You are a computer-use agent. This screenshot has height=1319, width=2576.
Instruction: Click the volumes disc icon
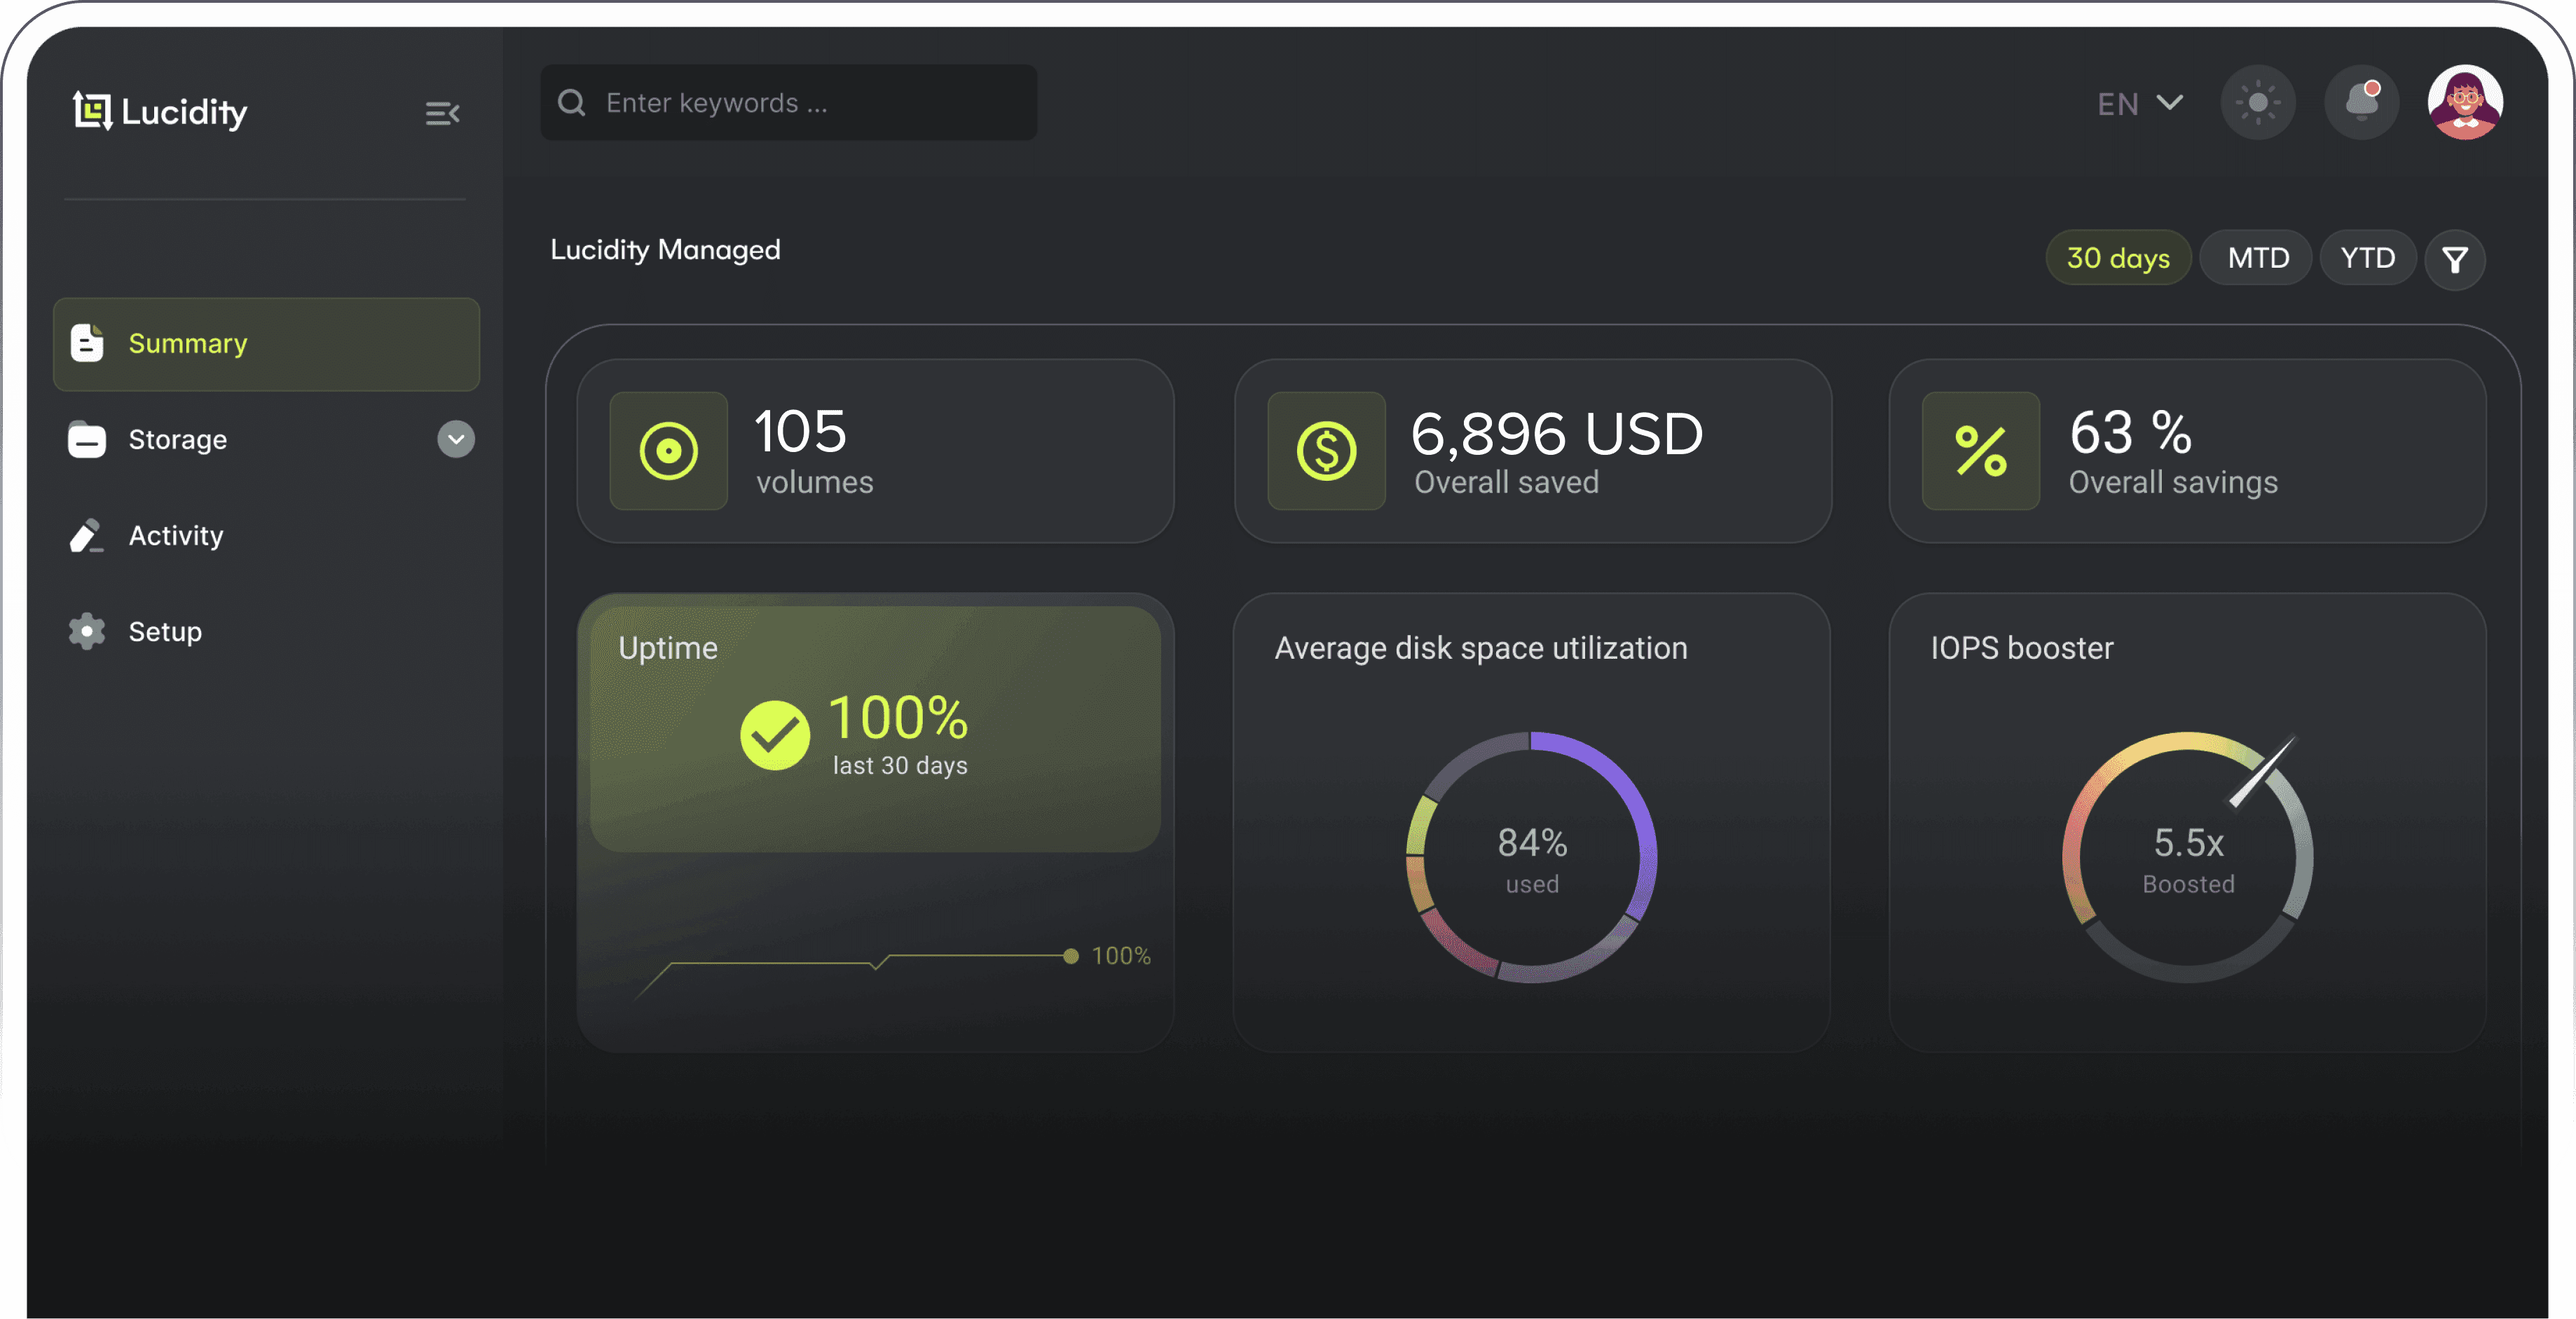tap(668, 451)
